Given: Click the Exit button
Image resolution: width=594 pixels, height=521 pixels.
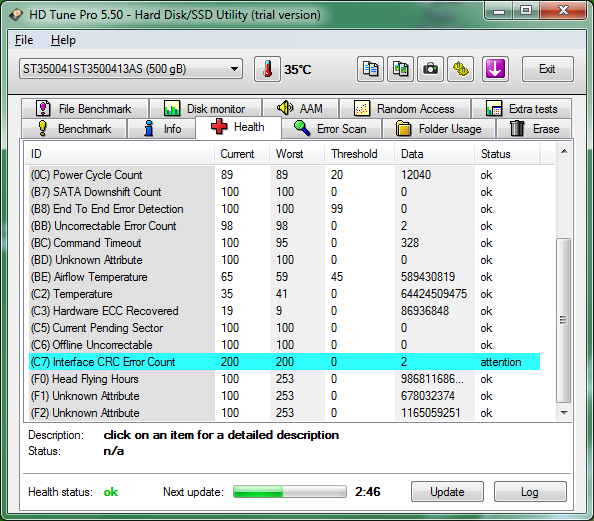Looking at the screenshot, I should [x=548, y=69].
